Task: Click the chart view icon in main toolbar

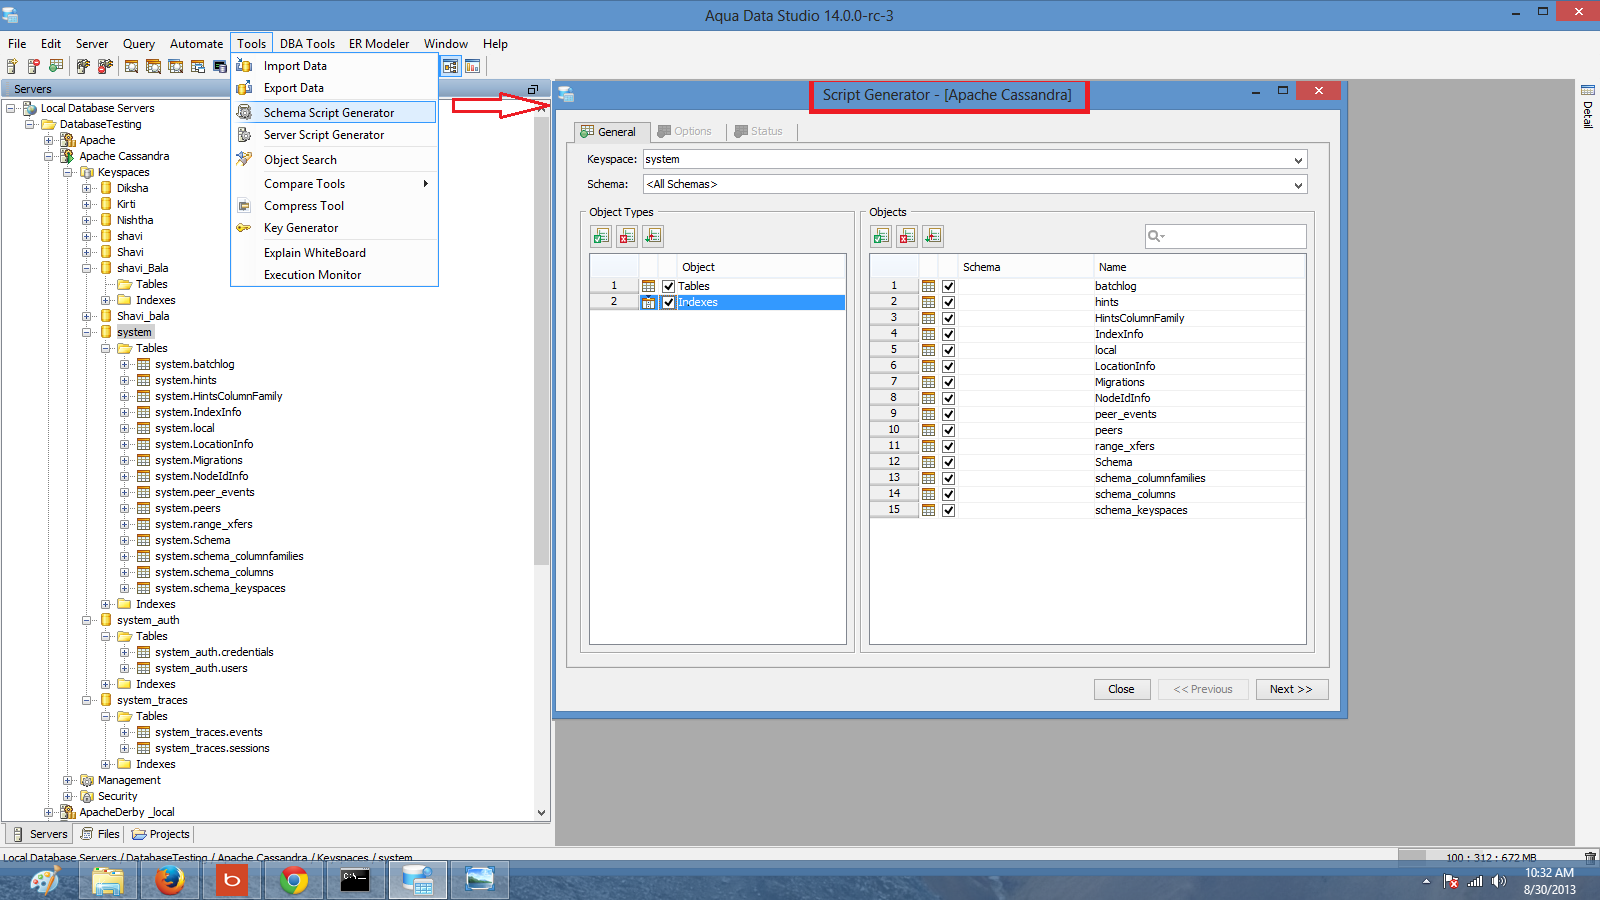Action: click(473, 66)
